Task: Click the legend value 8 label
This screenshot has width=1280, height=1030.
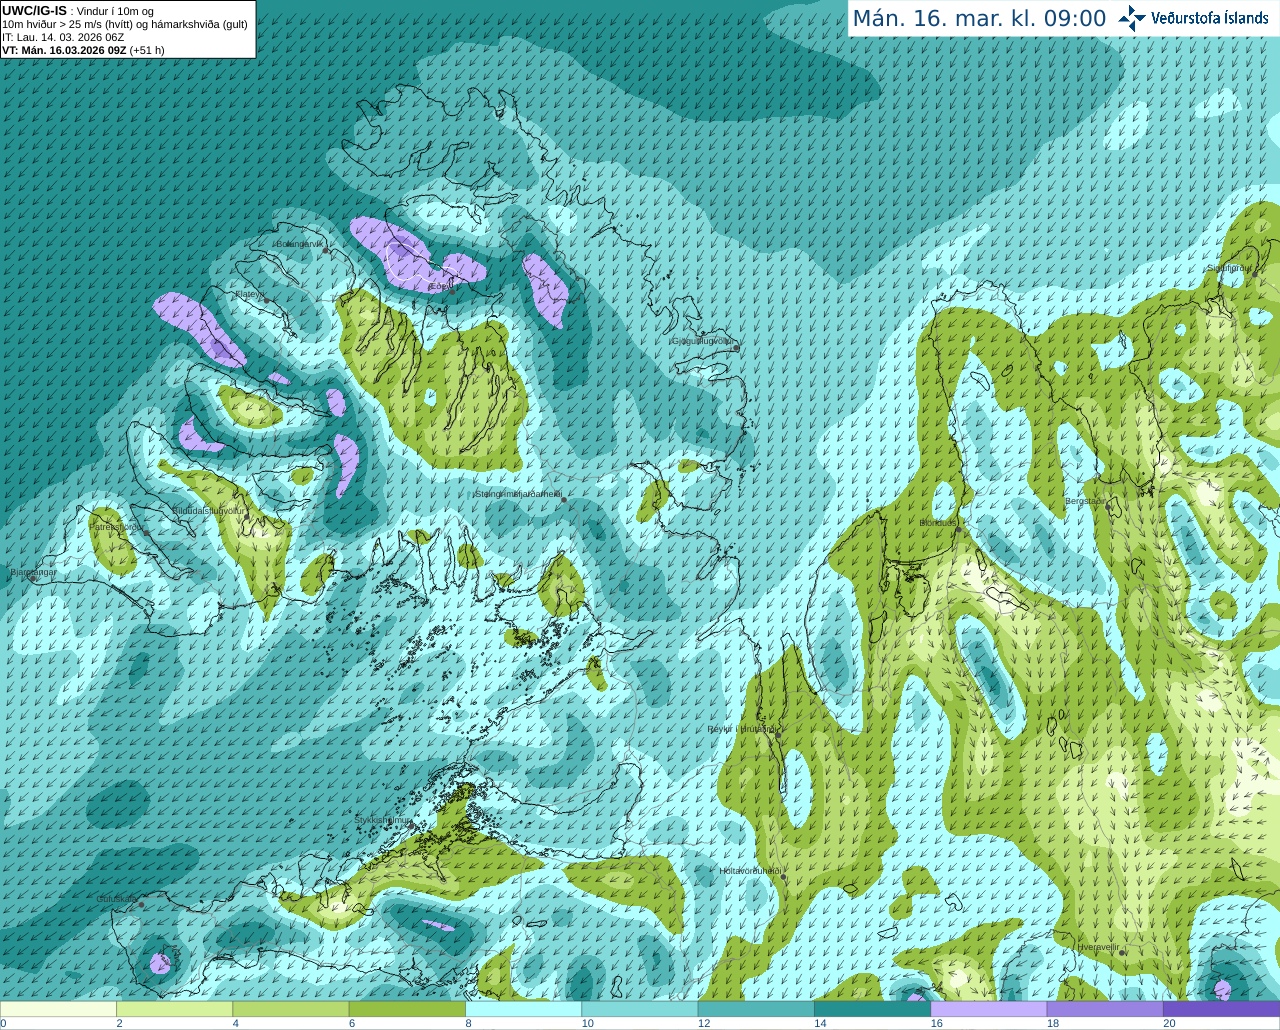Action: 468,1023
